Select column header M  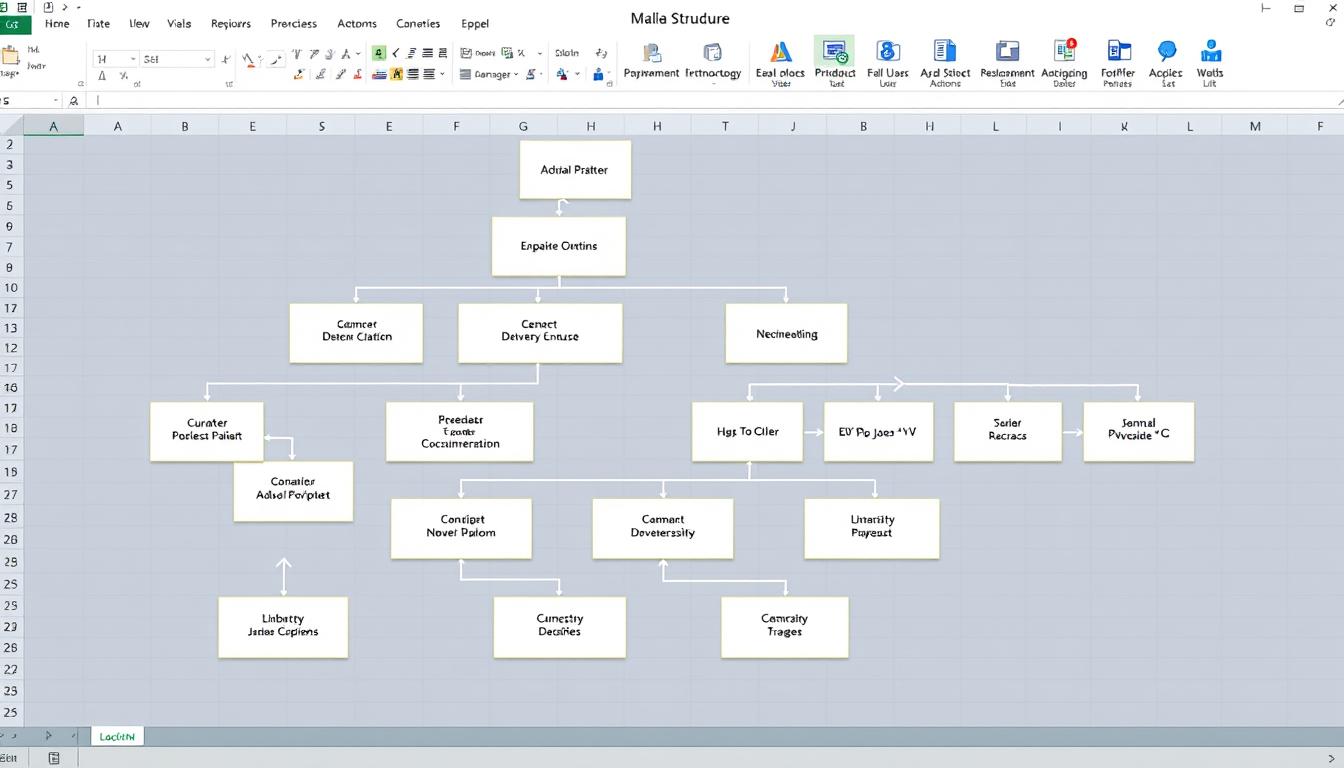coord(1255,126)
